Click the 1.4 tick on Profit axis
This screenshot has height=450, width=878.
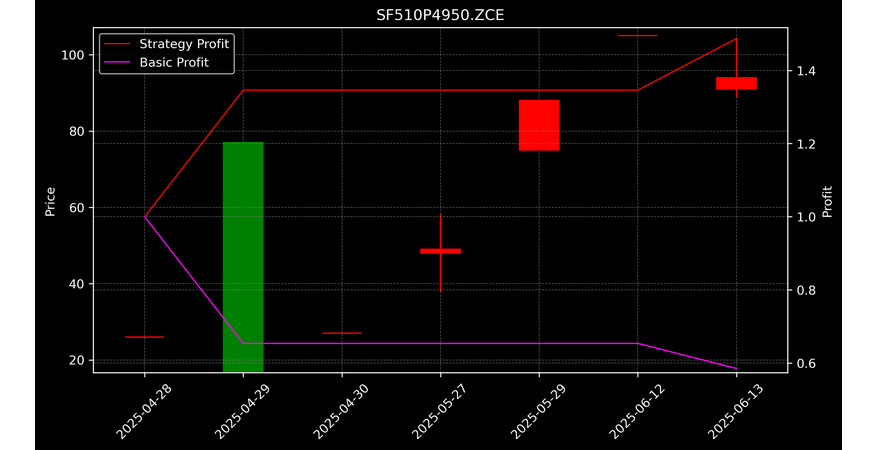[x=805, y=71]
